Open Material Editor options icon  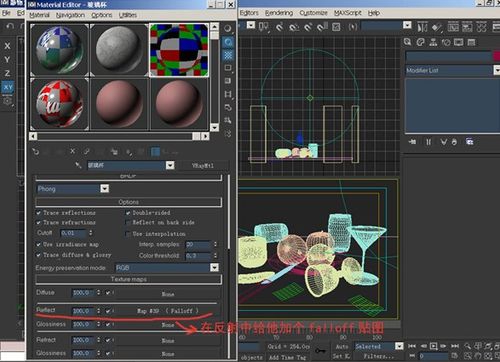228,107
